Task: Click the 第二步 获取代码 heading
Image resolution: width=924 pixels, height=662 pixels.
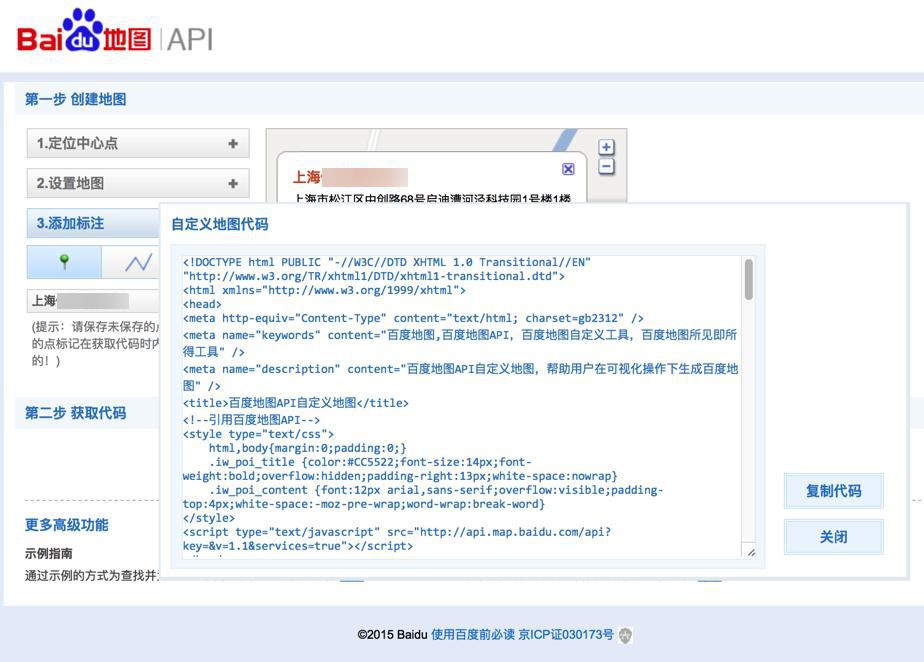Action: coord(75,413)
